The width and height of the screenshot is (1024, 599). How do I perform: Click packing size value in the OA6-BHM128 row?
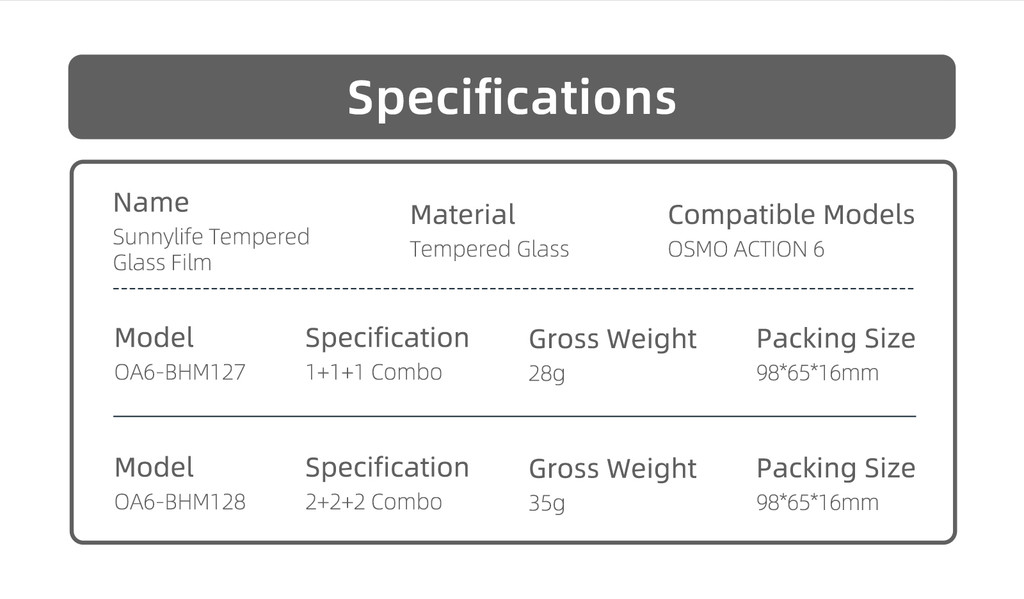817,502
